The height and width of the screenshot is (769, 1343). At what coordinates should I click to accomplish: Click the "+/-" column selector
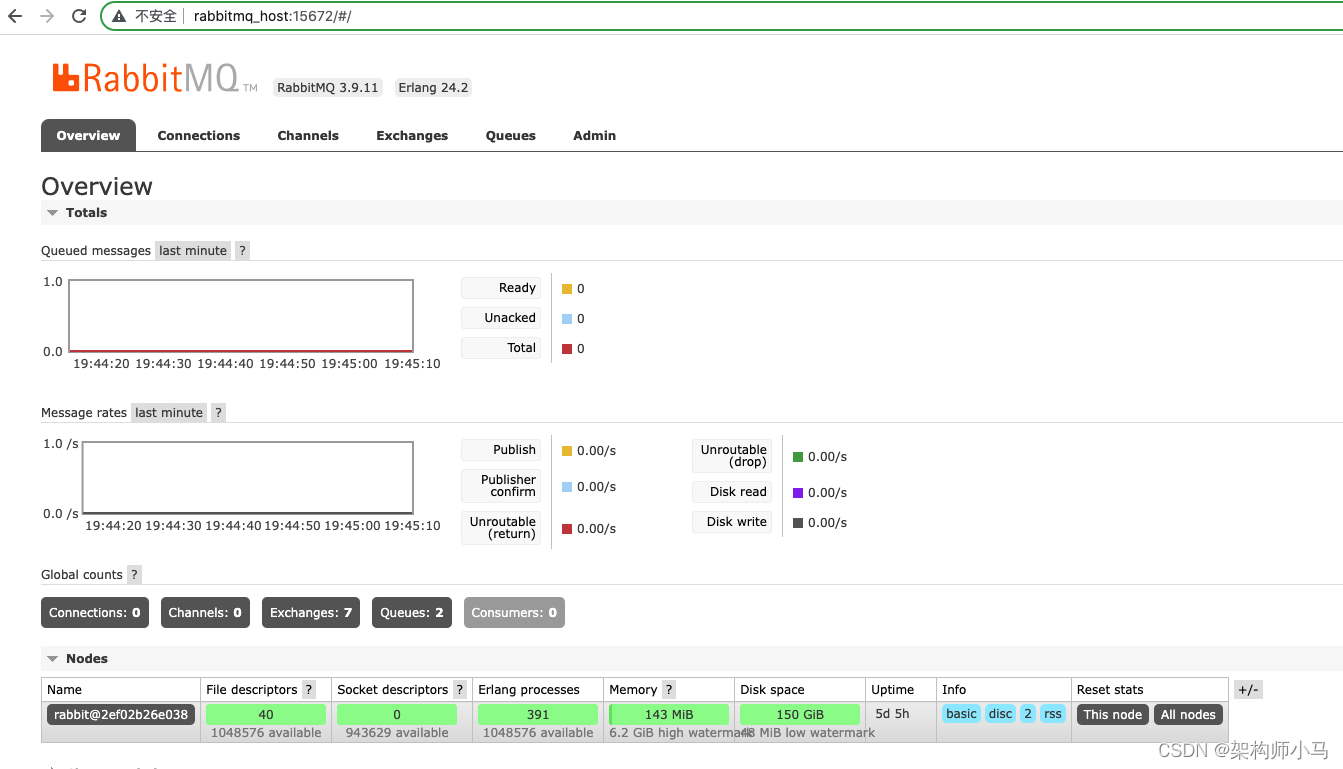point(1248,689)
